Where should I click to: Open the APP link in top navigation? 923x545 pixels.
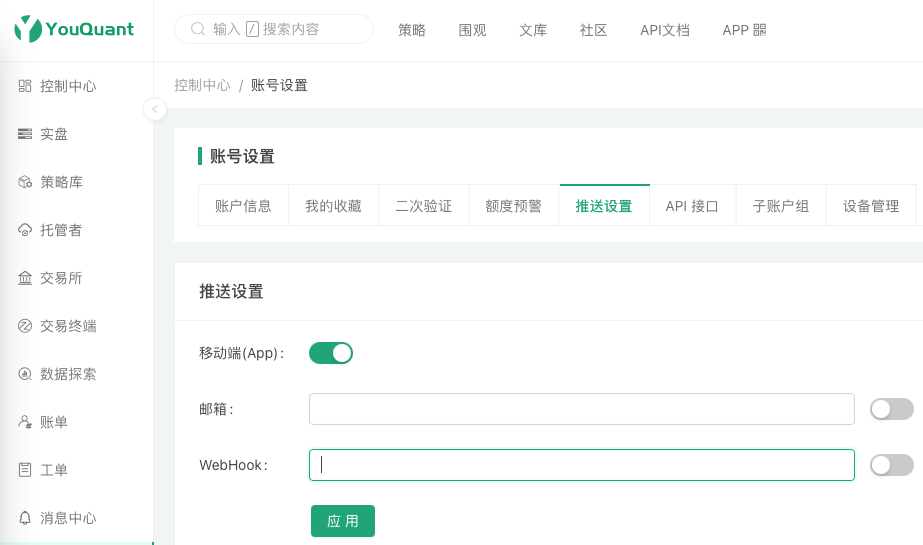pos(744,30)
